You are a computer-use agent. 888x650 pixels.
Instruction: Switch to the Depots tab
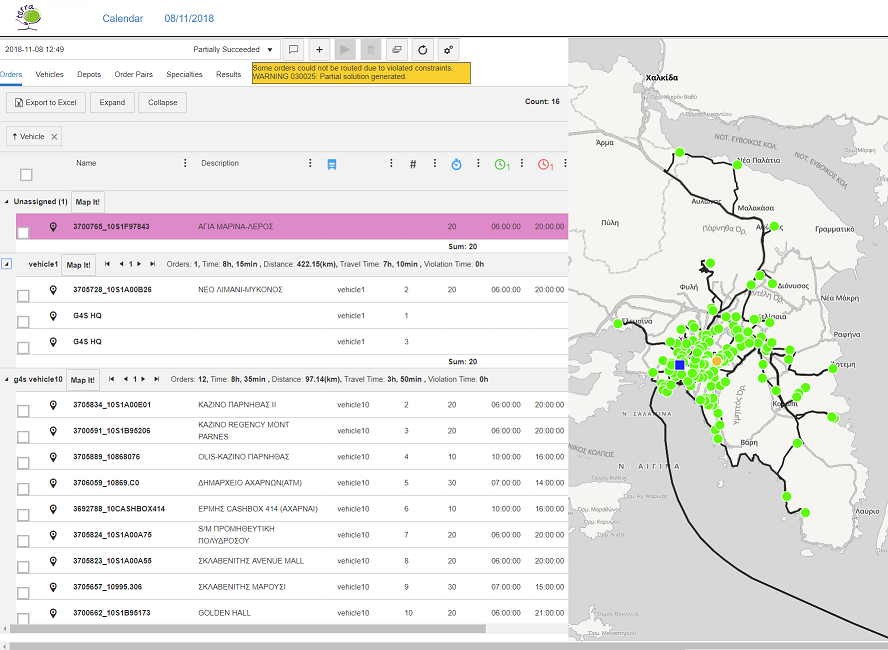(89, 75)
